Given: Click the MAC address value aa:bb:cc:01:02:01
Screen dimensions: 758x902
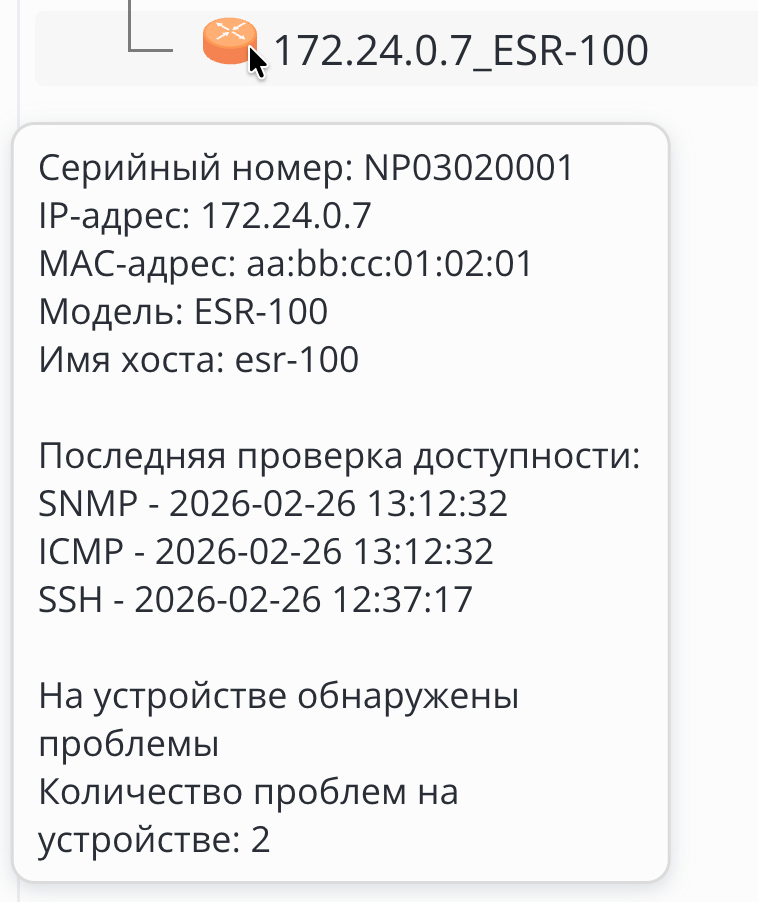Looking at the screenshot, I should pyautogui.click(x=389, y=264).
